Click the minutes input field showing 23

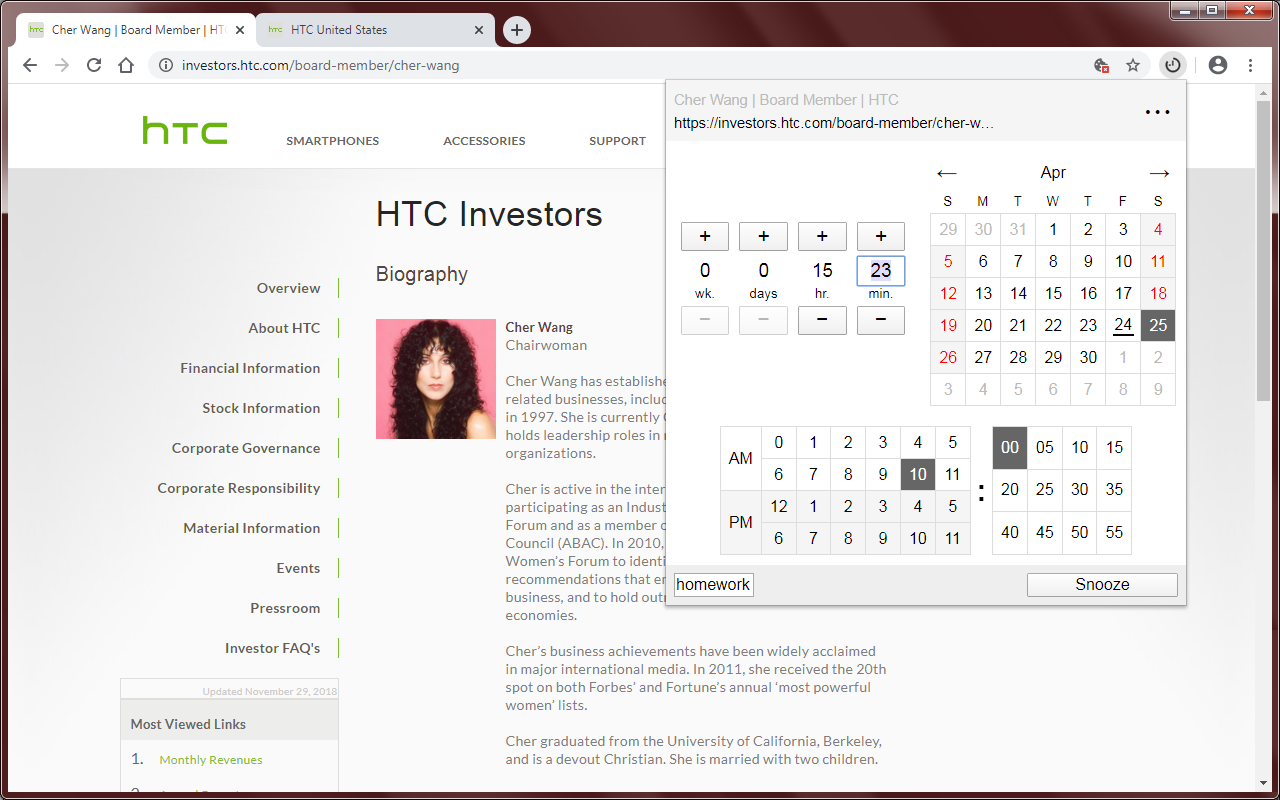[880, 271]
